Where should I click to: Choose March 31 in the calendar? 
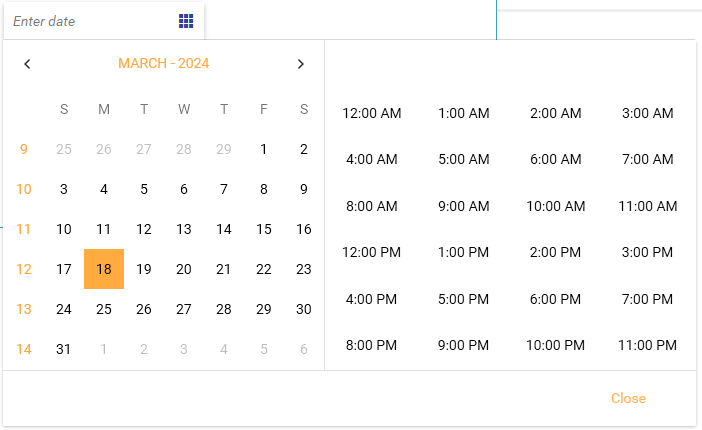coord(64,349)
